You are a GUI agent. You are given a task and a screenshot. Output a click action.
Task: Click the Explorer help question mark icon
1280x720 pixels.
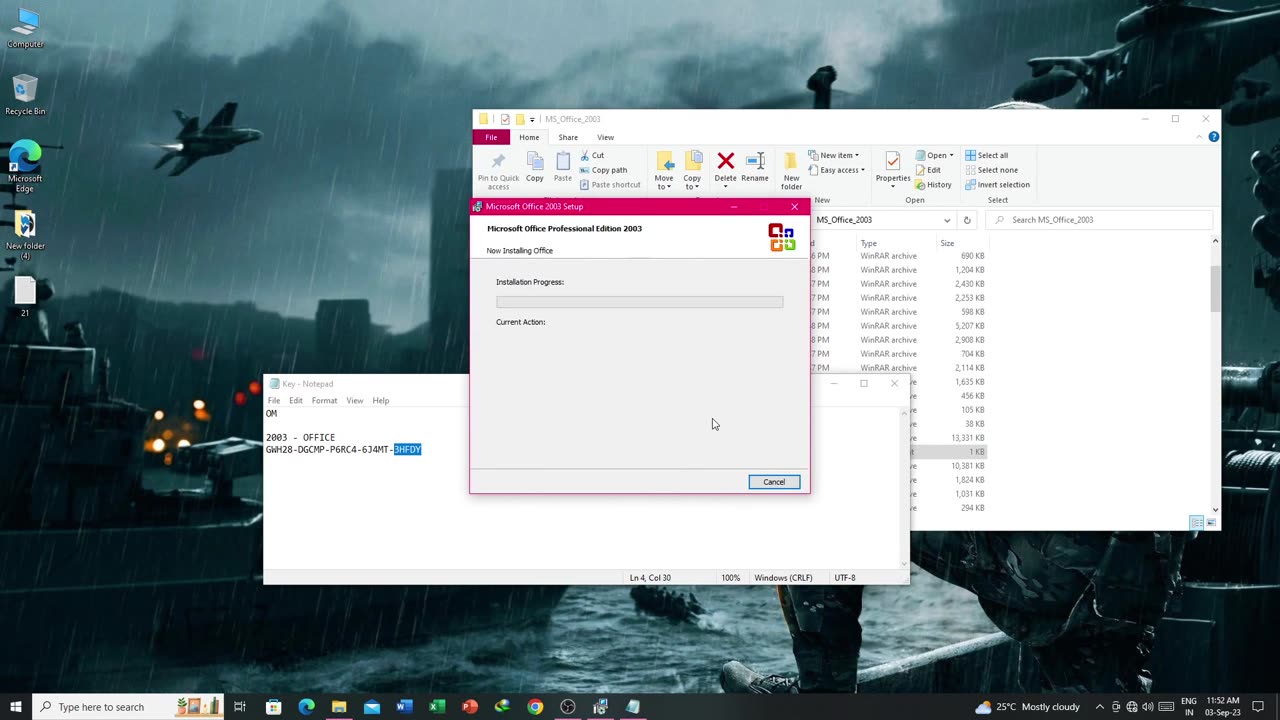point(1213,137)
